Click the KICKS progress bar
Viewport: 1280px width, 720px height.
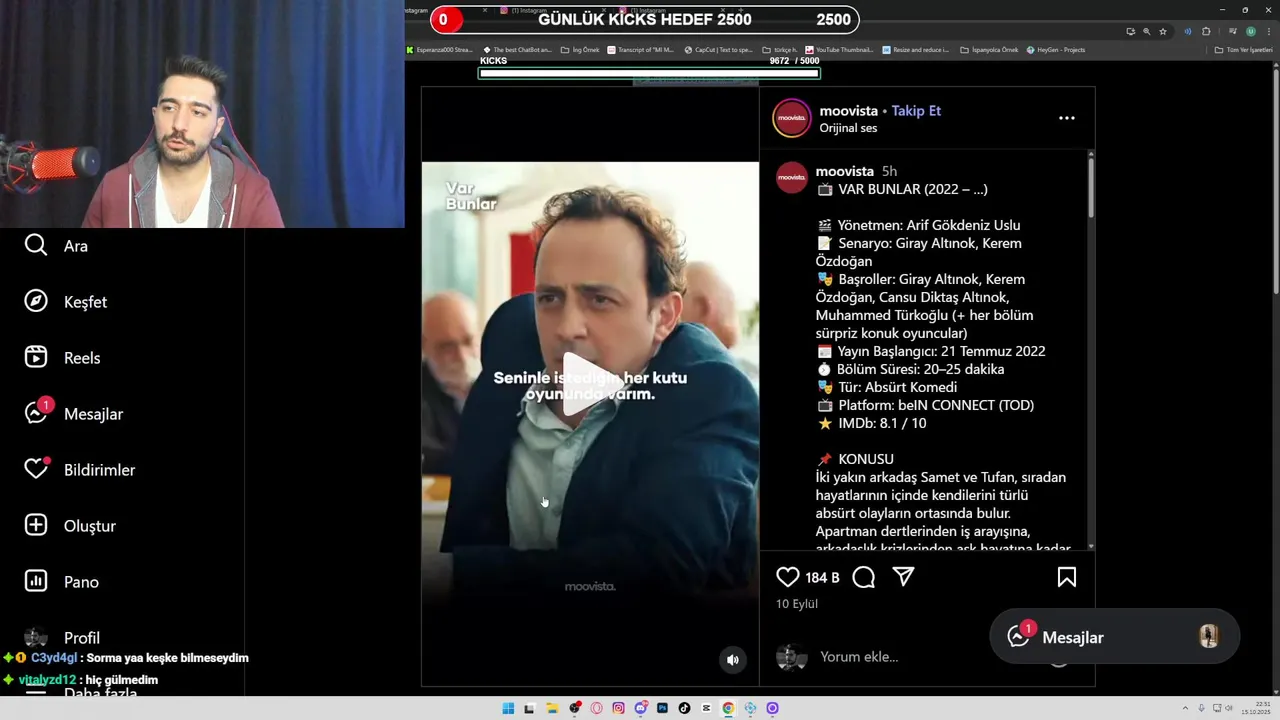(x=649, y=73)
